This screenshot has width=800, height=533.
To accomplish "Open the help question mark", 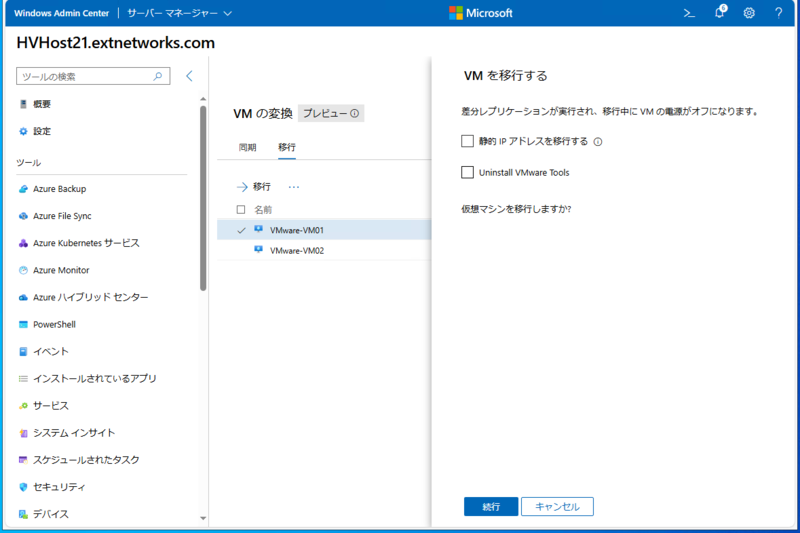I will pos(779,13).
